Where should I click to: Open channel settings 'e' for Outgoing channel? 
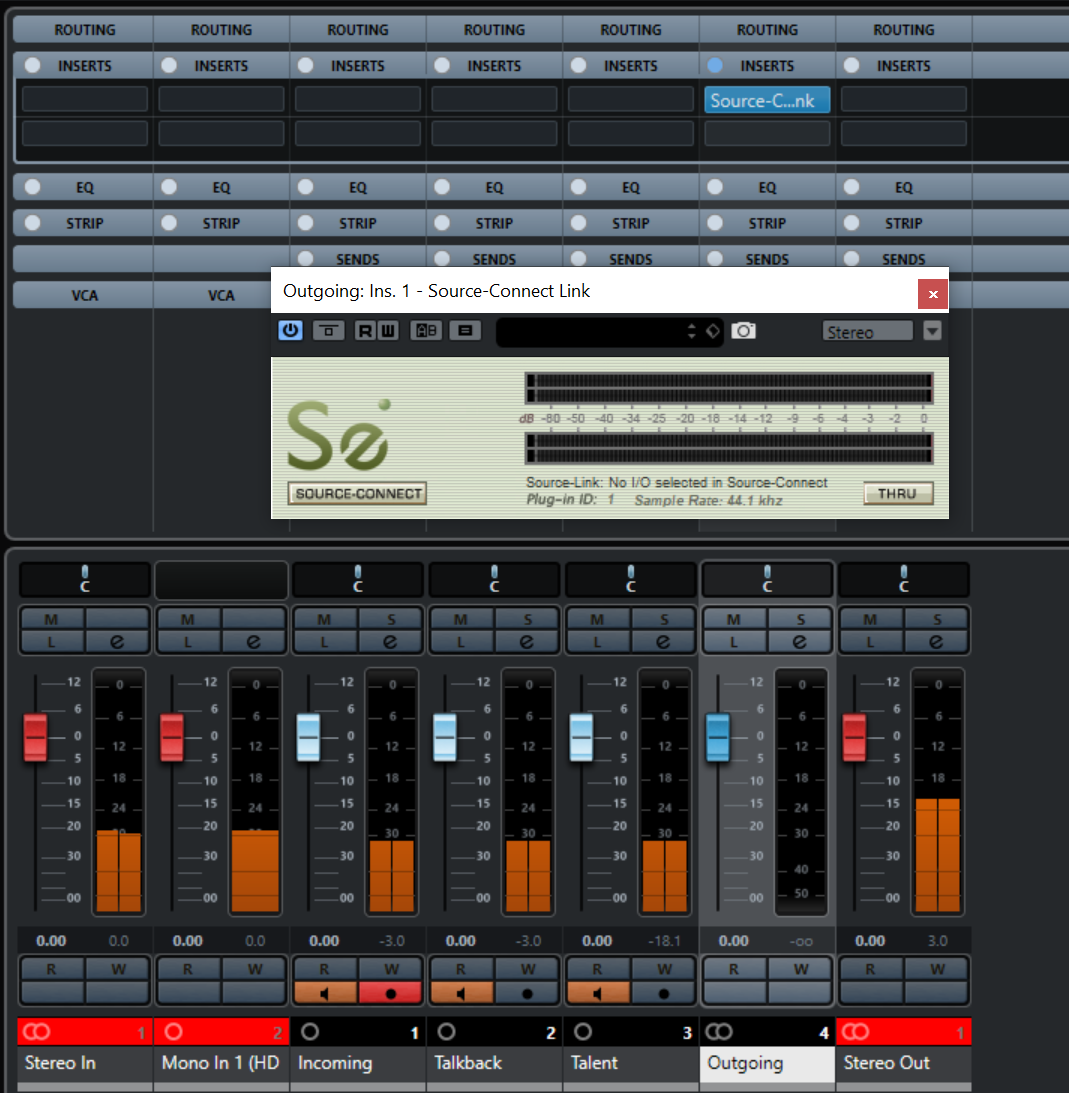799,642
